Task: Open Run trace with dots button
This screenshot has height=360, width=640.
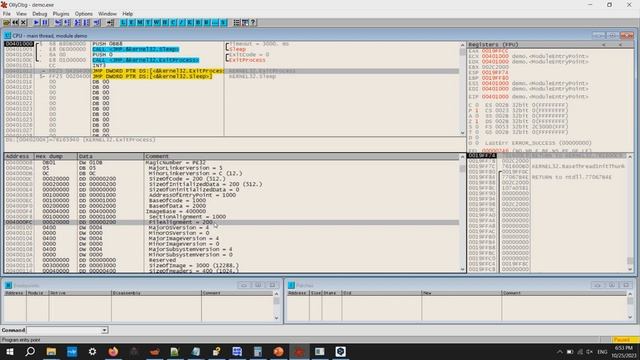Action: pos(215,22)
